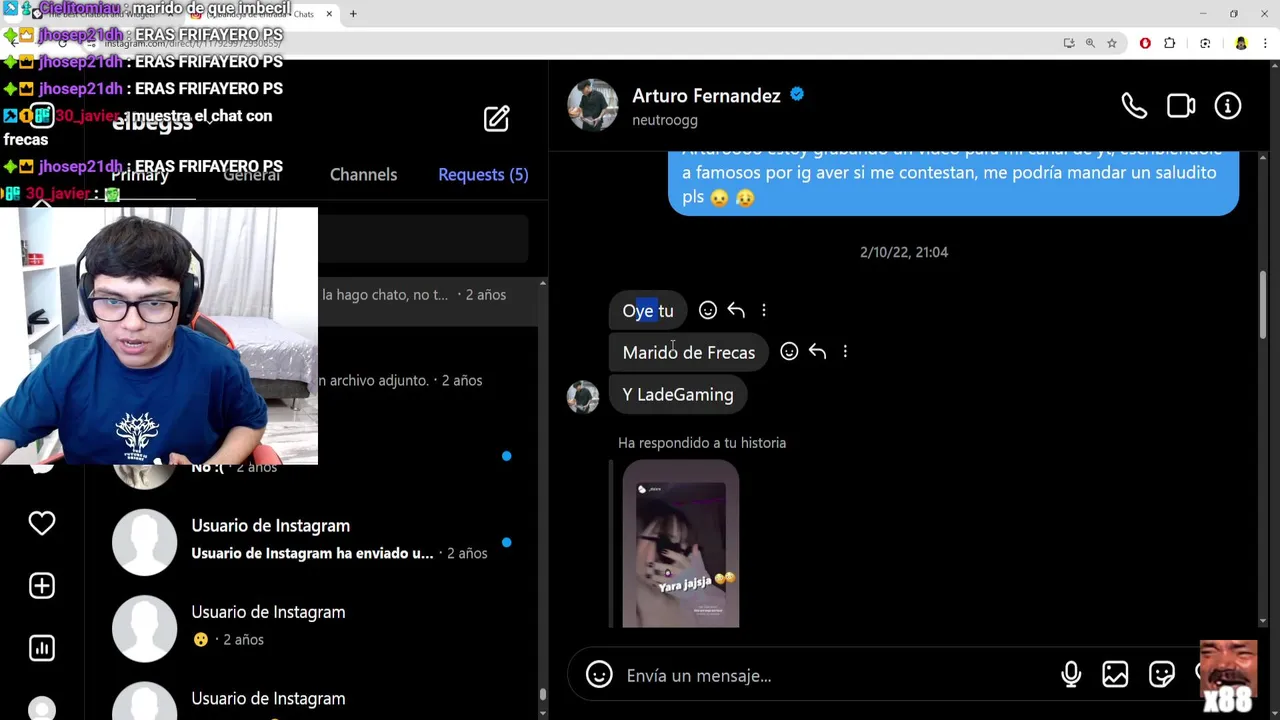The height and width of the screenshot is (720, 1280).
Task: Compose a new message with the pencil icon
Action: 497,119
